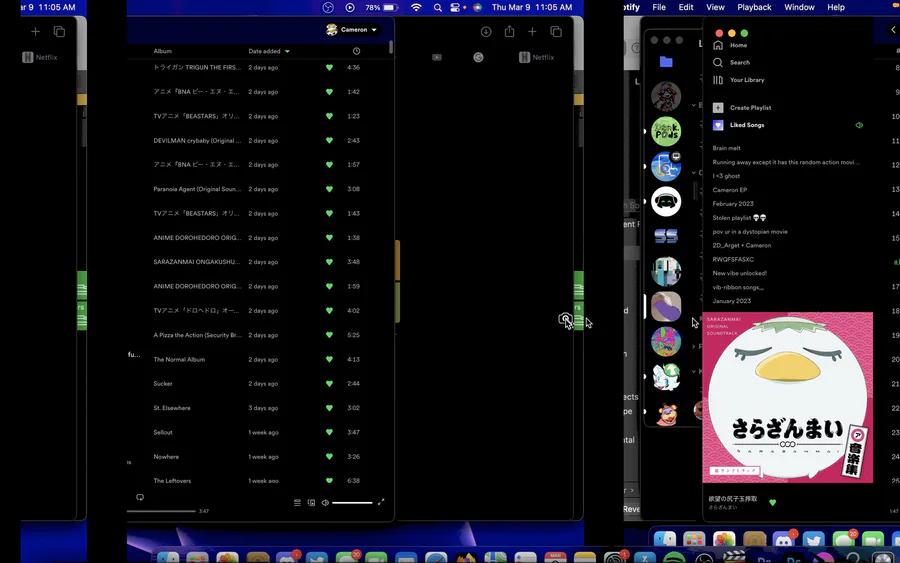Open the Google favorite icon in Safari
This screenshot has height=563, width=900.
tap(478, 57)
